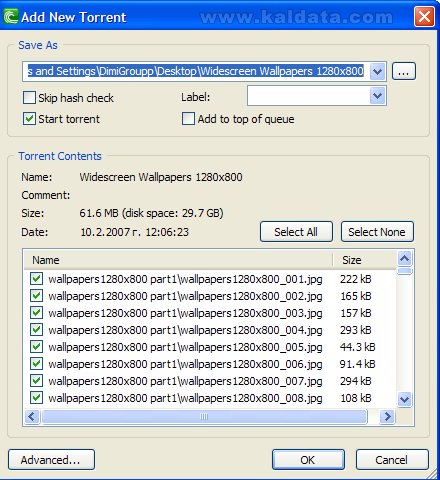Screen dimensions: 440x480
Task: Confirm with the OK button
Action: 308,460
